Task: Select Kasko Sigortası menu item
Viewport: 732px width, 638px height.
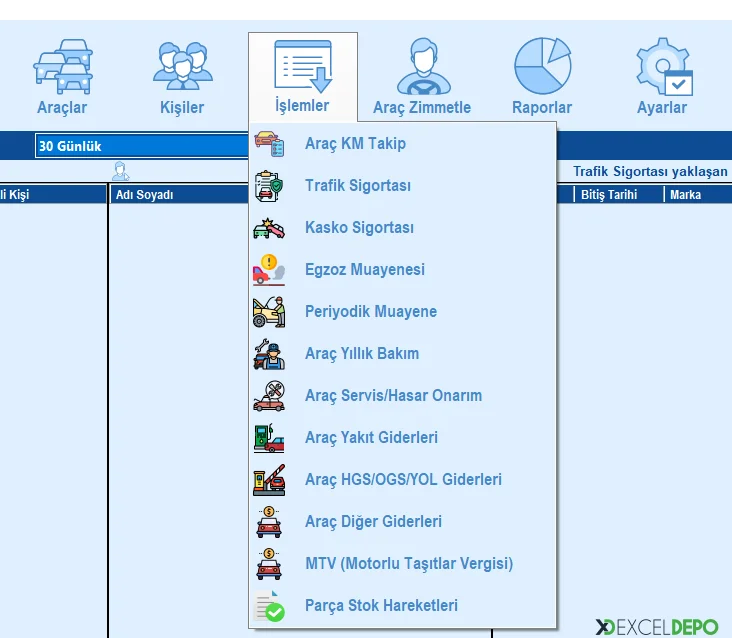Action: click(359, 228)
